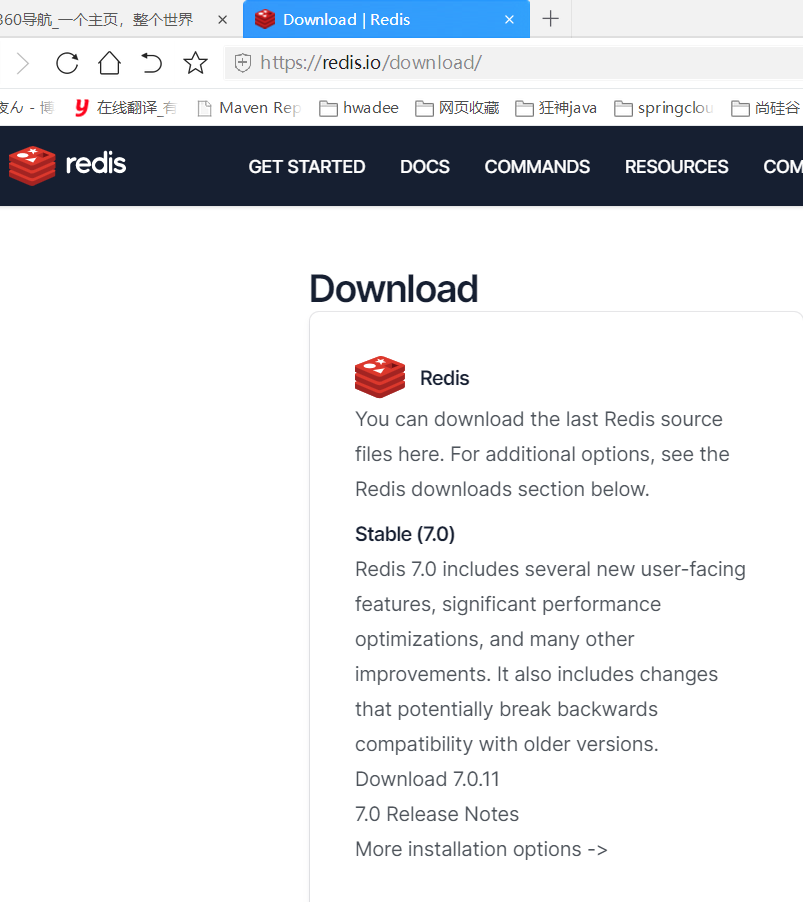Close the Download | Redis tab
Viewport: 803px width, 902px height.
click(x=509, y=20)
